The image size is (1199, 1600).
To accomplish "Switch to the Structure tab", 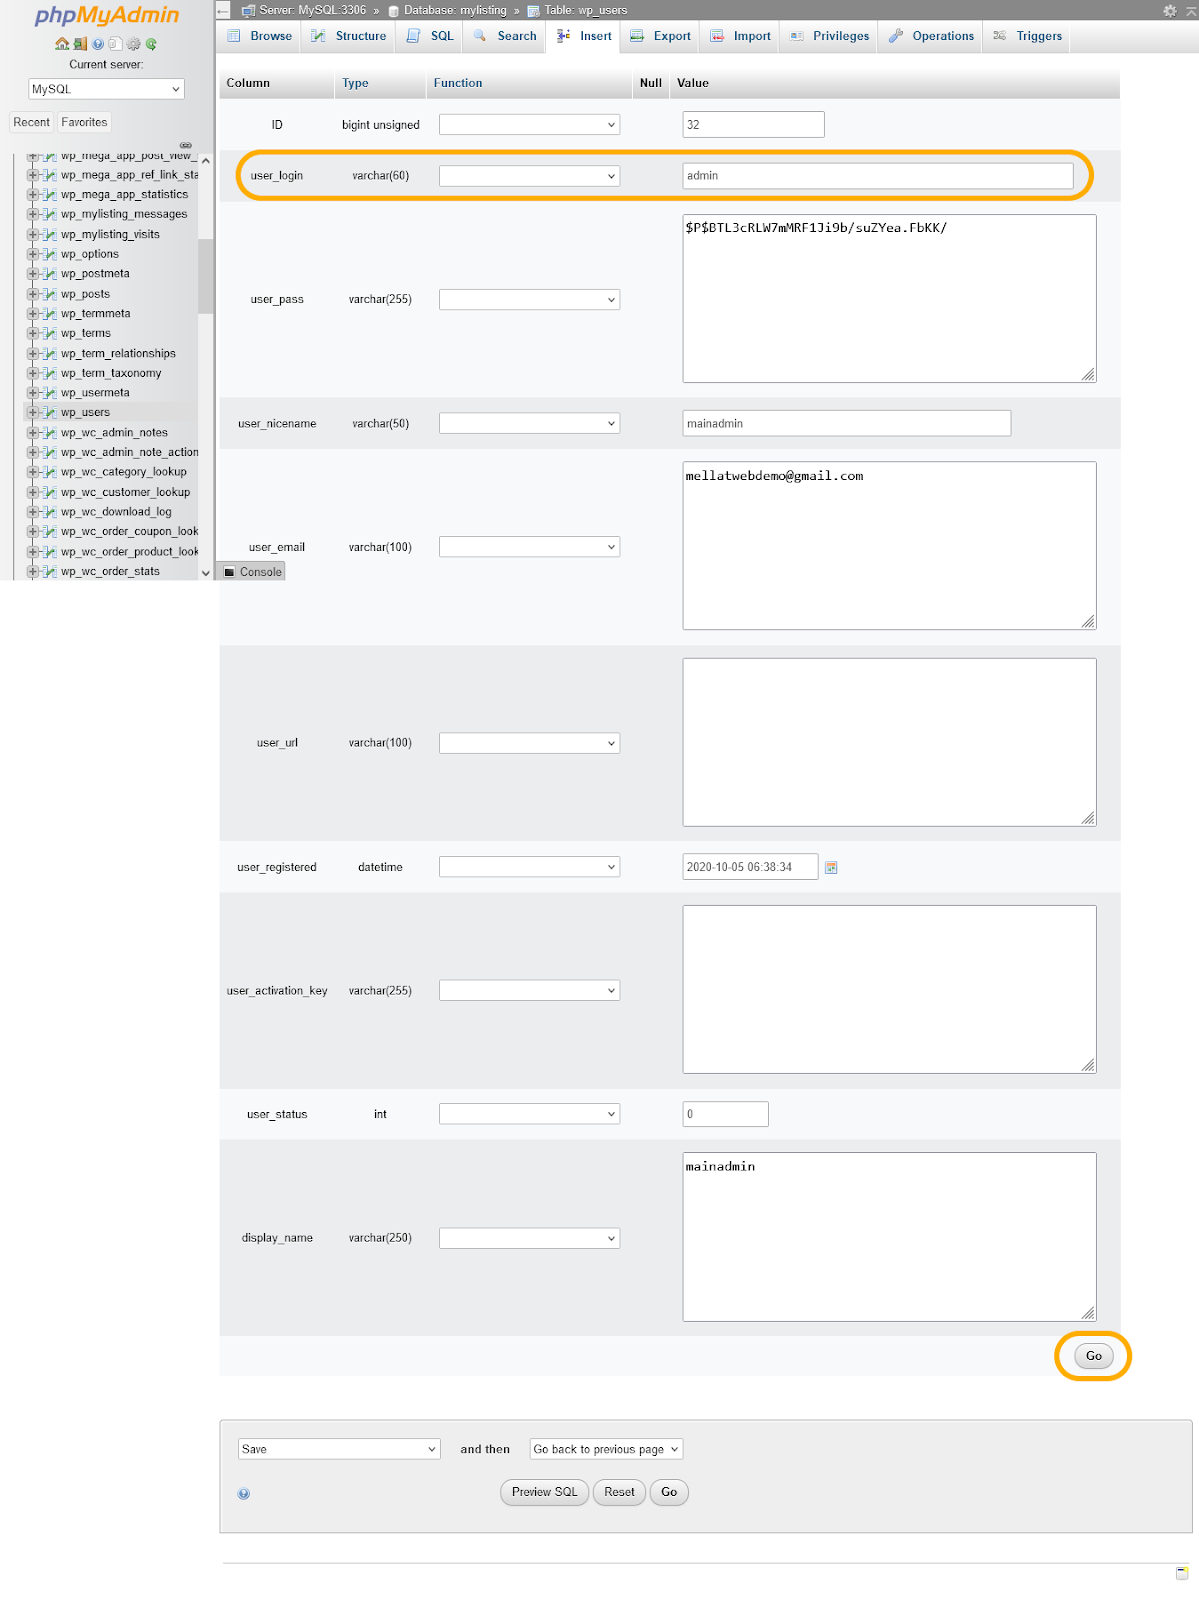I will [348, 36].
